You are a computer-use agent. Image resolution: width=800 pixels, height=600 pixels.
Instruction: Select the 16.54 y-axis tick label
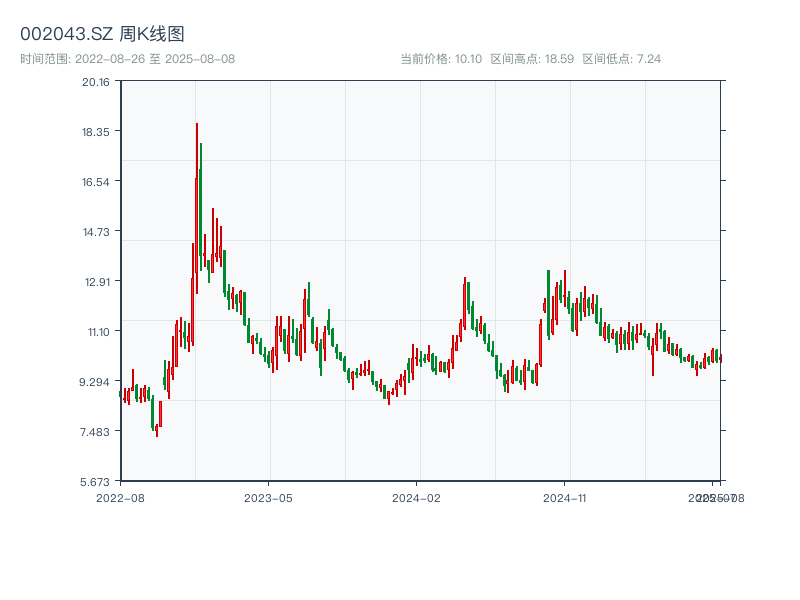click(x=96, y=182)
